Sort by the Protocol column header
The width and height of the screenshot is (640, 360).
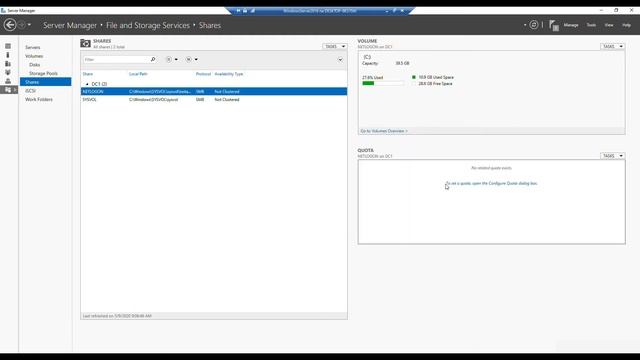pyautogui.click(x=203, y=74)
